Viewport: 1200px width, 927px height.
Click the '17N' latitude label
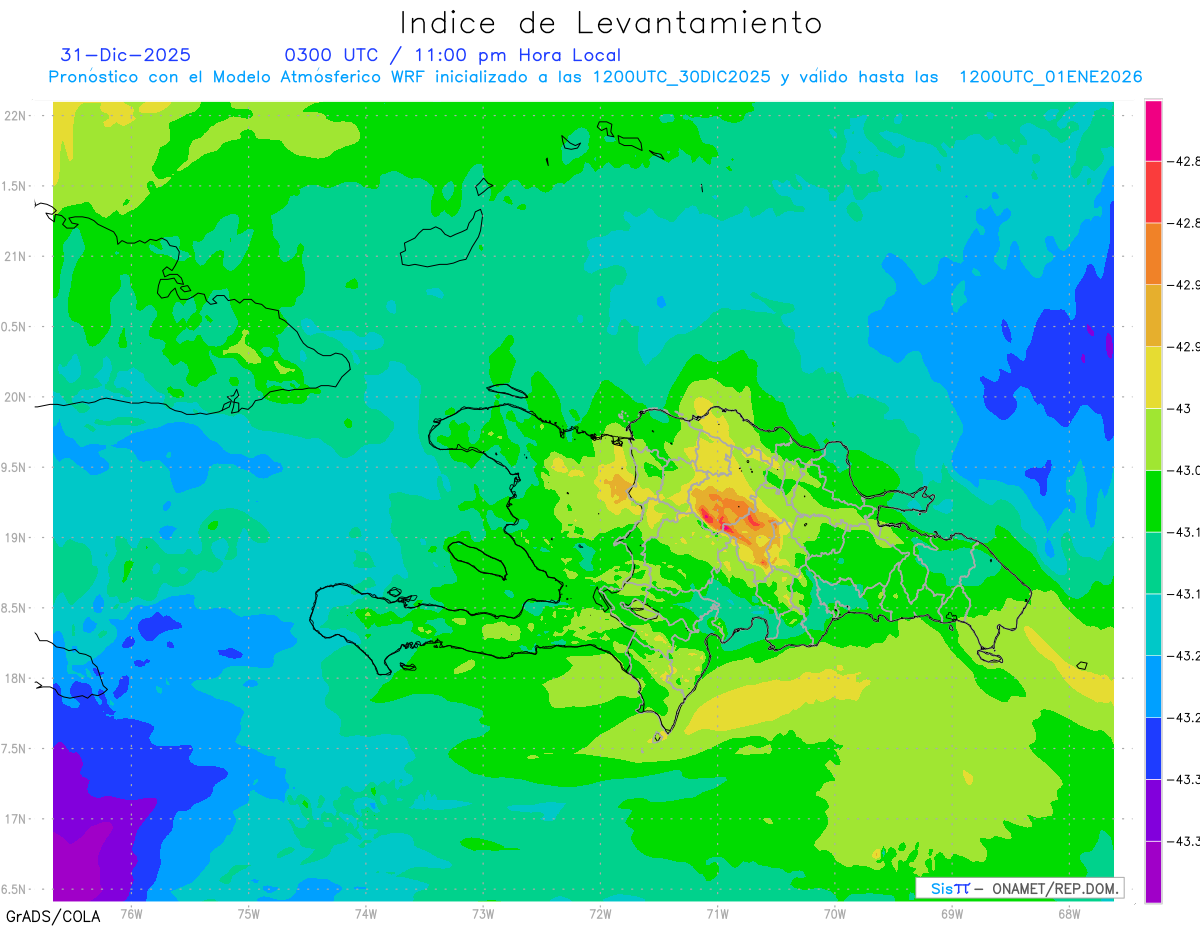(x=16, y=820)
